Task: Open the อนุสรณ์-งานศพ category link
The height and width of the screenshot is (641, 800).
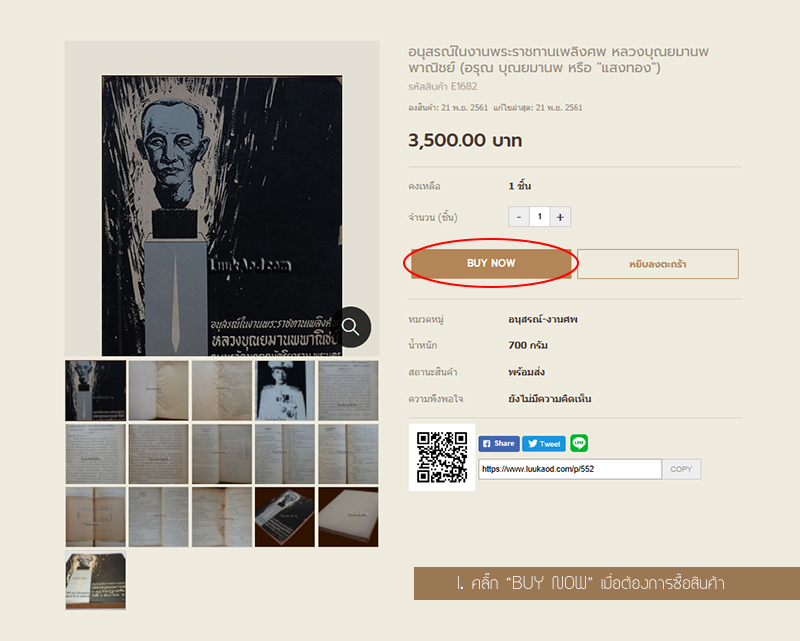Action: tap(543, 319)
